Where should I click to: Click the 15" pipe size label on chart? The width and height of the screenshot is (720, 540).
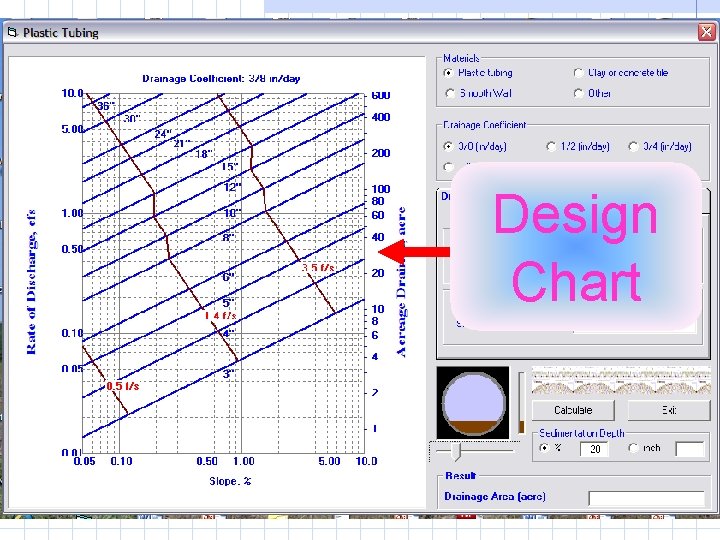pos(230,166)
